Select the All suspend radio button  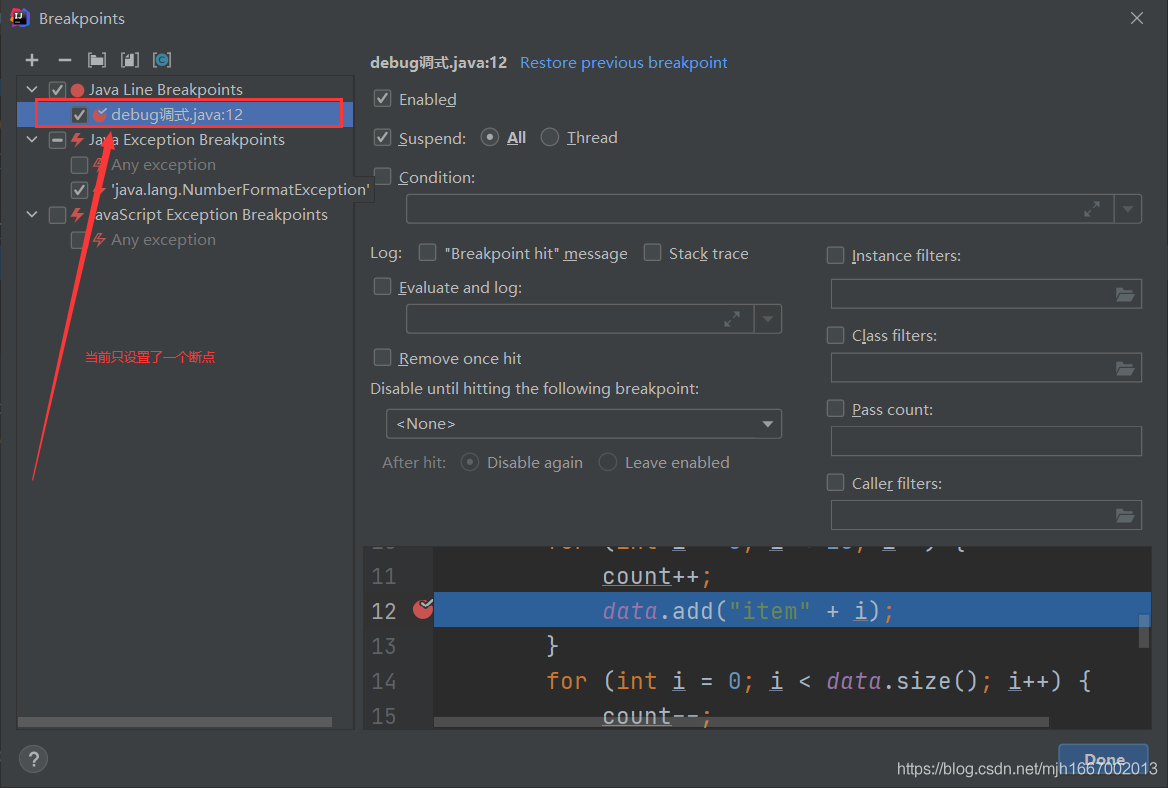[x=489, y=137]
